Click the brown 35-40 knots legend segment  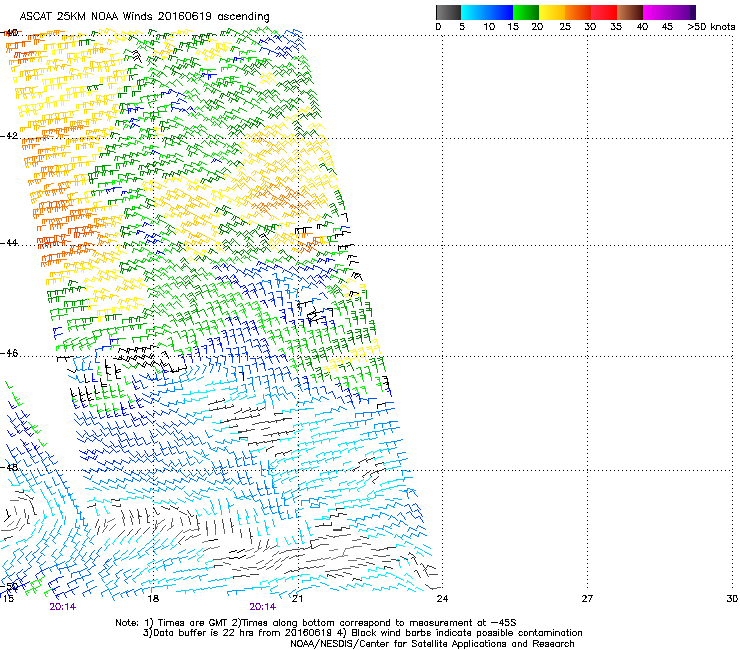pos(630,12)
